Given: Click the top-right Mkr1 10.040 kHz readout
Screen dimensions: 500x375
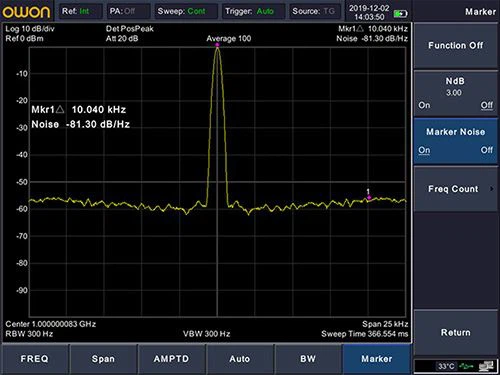Looking at the screenshot, I should (x=373, y=29).
